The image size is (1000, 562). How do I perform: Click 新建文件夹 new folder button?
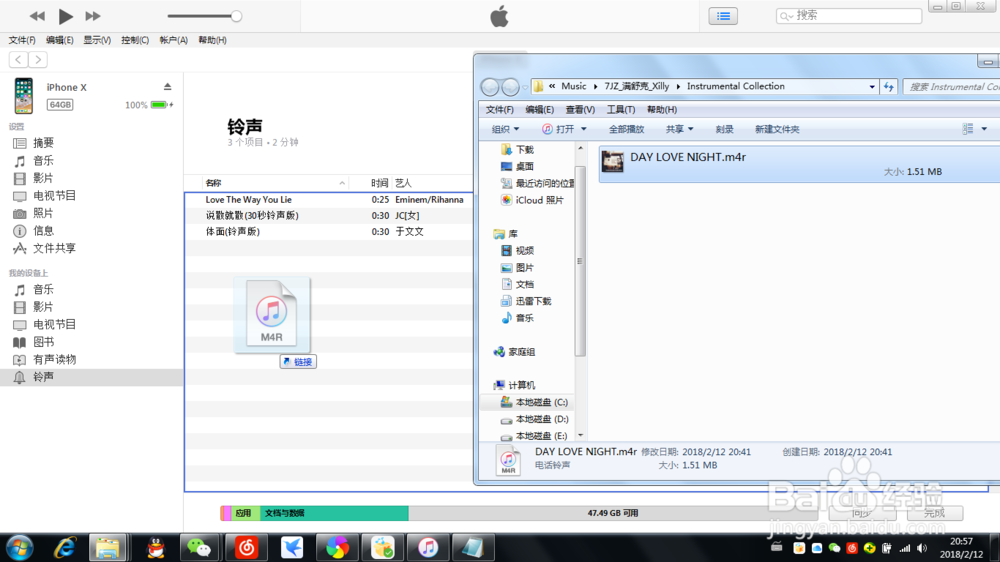click(x=777, y=129)
